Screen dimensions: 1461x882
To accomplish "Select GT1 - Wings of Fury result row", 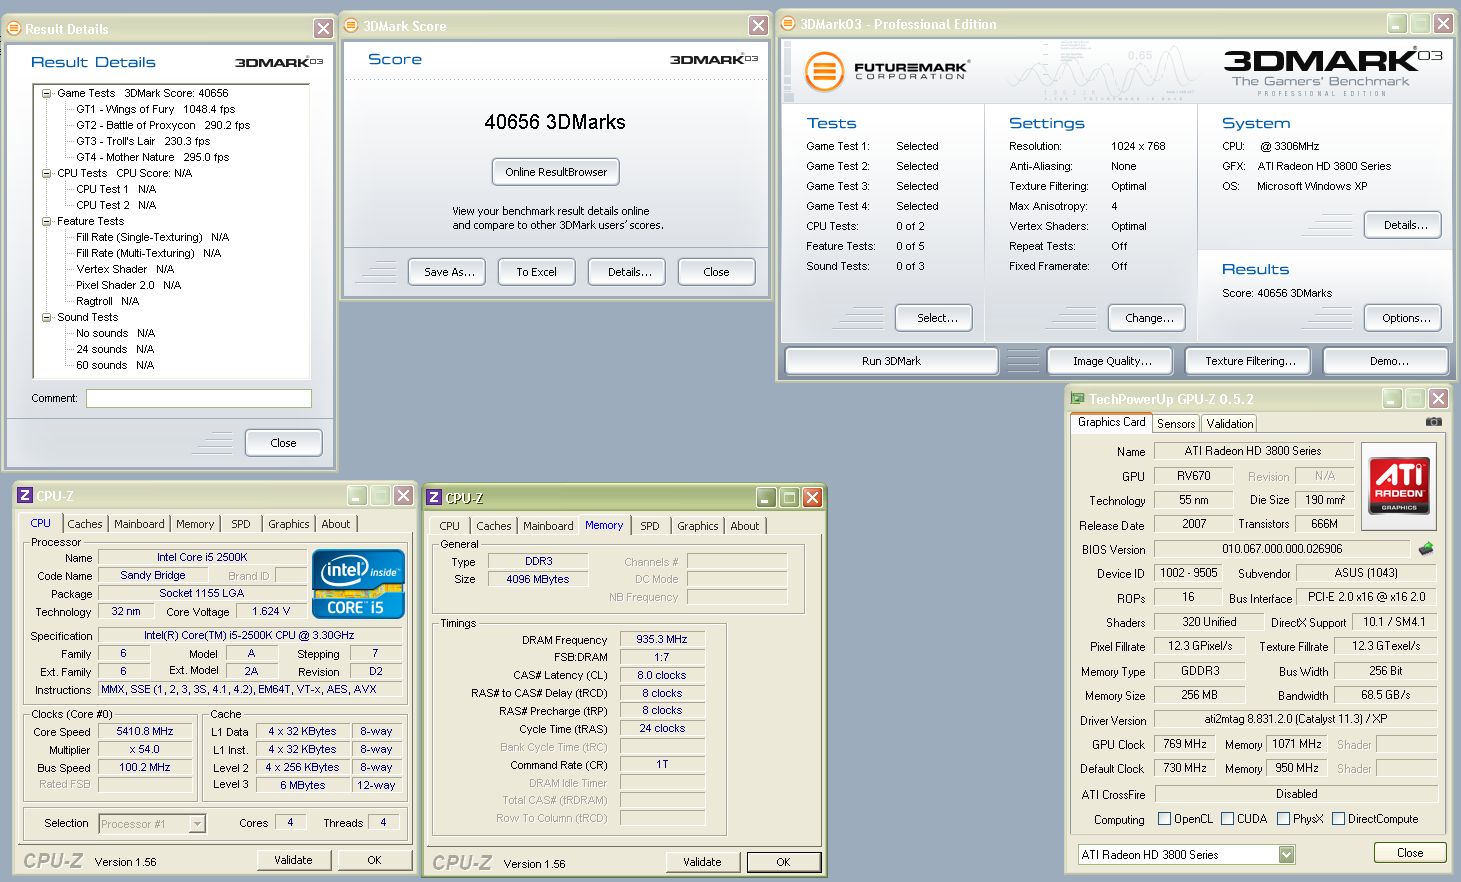I will click(x=155, y=109).
